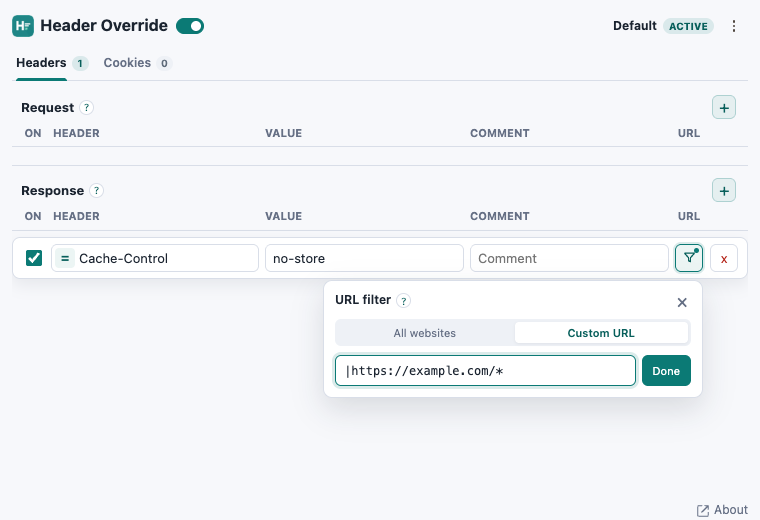Click the URL filter funnel icon
Viewport: 760px width, 520px height.
click(689, 258)
